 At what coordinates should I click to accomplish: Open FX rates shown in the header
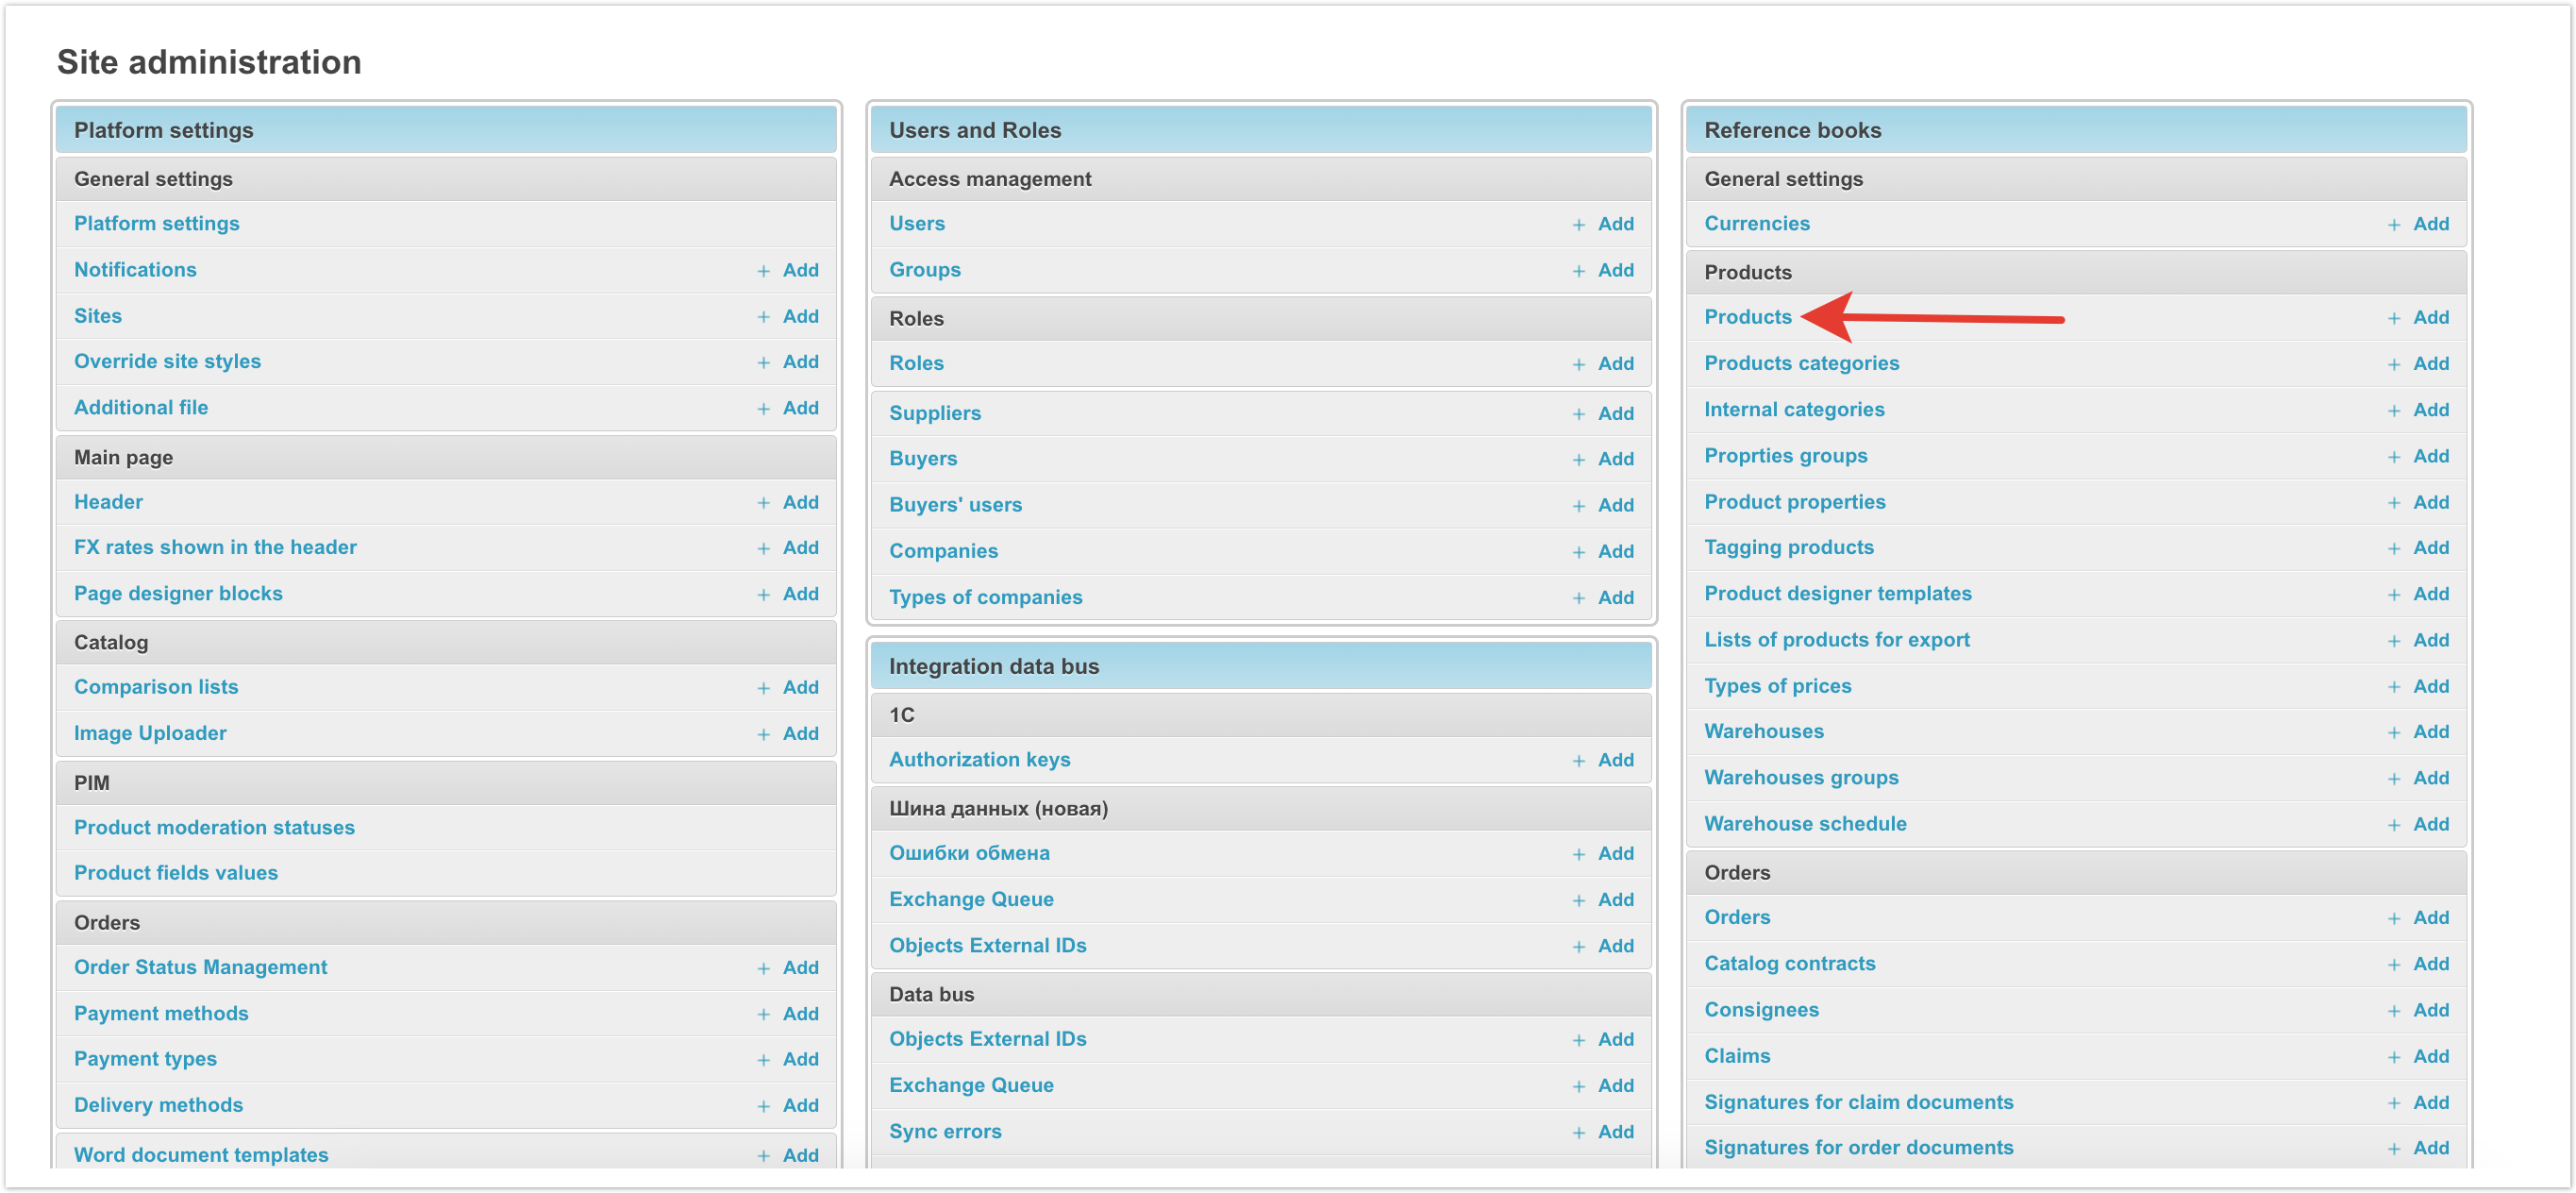pyautogui.click(x=215, y=547)
